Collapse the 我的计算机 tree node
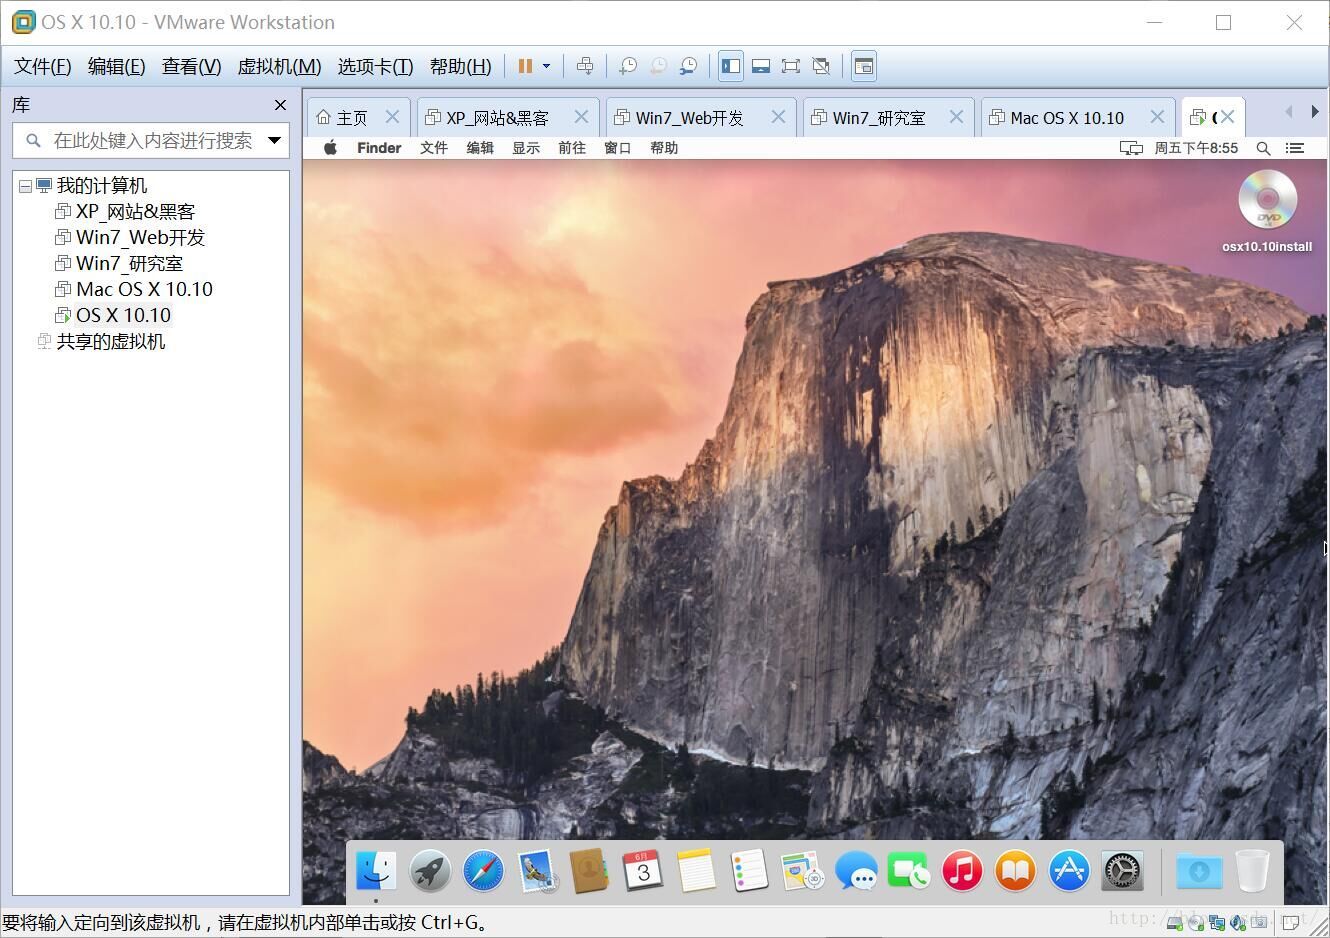The width and height of the screenshot is (1330, 938). (25, 186)
